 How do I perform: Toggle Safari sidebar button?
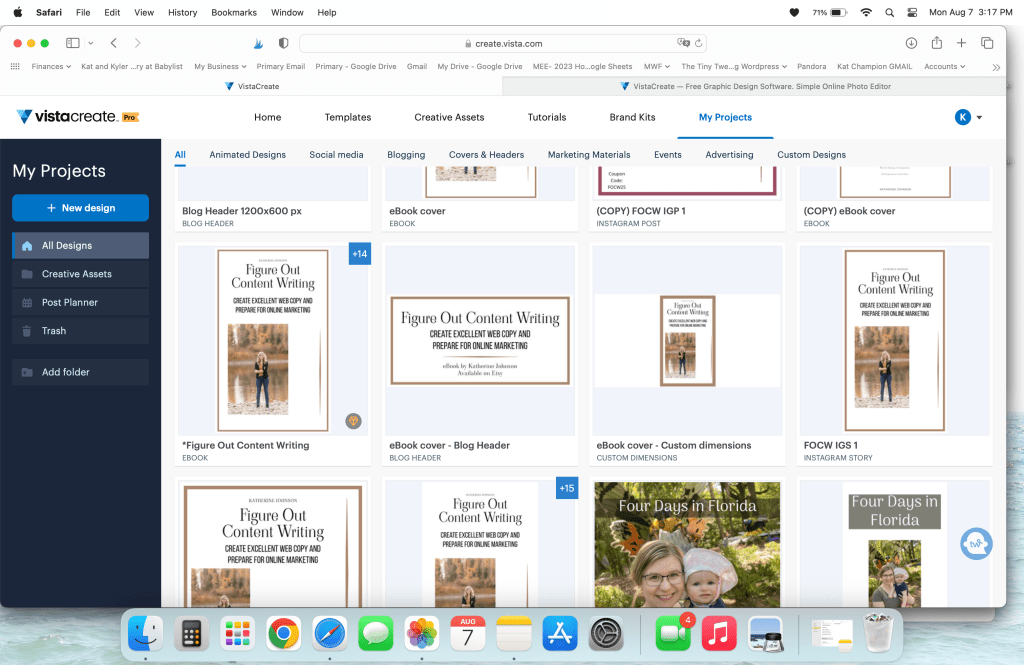[x=73, y=43]
